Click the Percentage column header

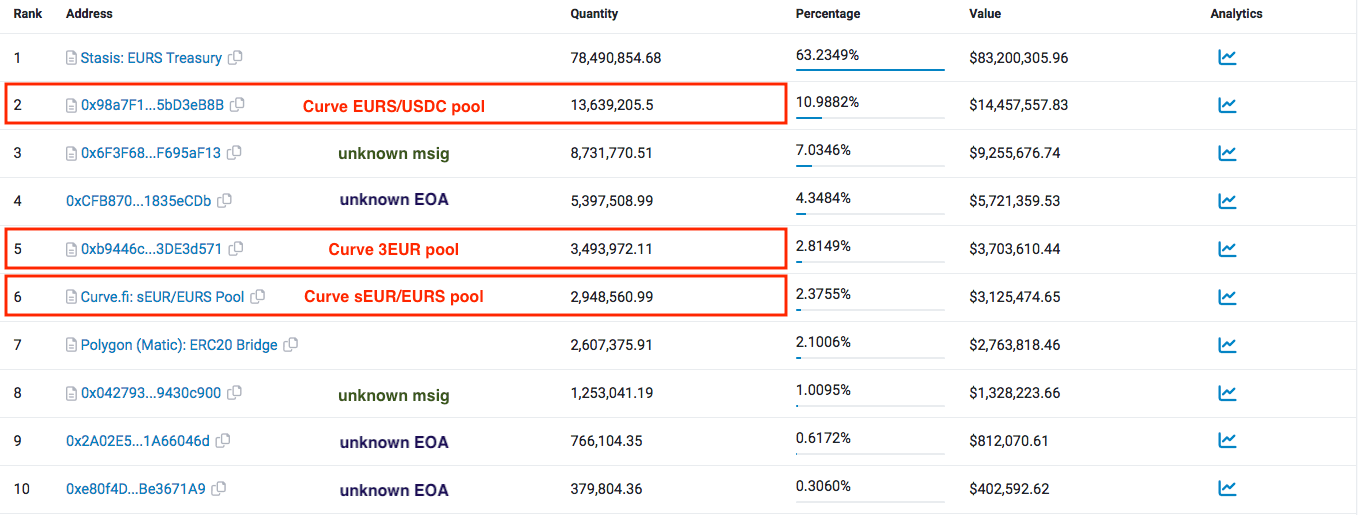pyautogui.click(x=827, y=14)
